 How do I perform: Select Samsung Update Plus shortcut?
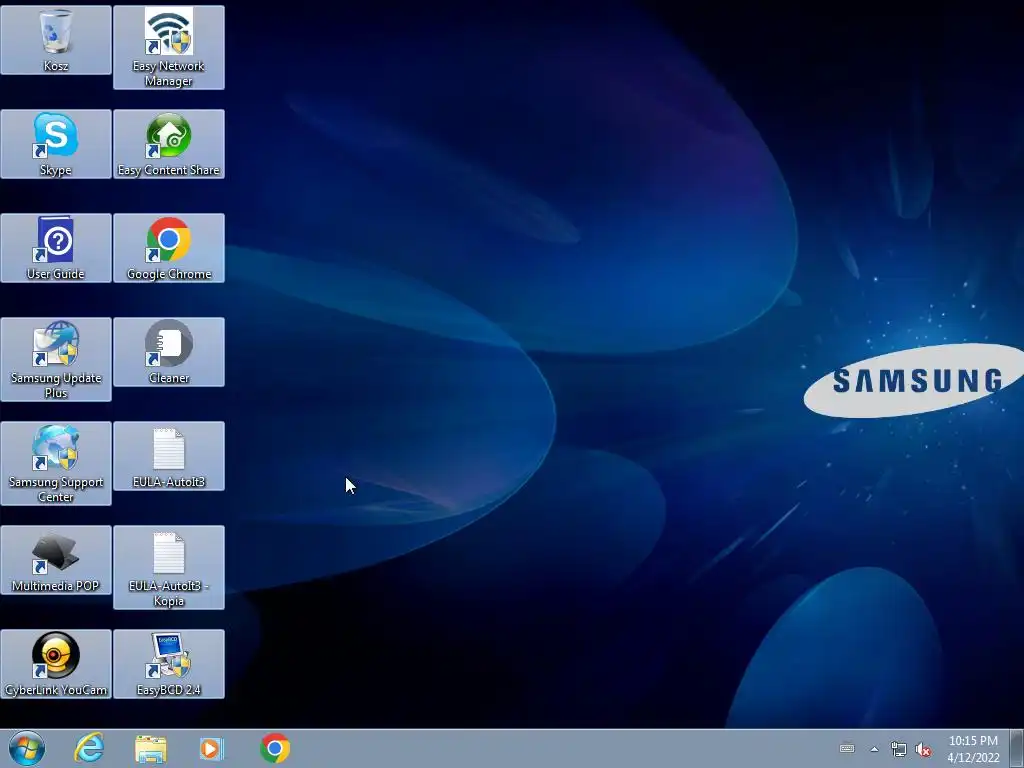click(x=56, y=359)
